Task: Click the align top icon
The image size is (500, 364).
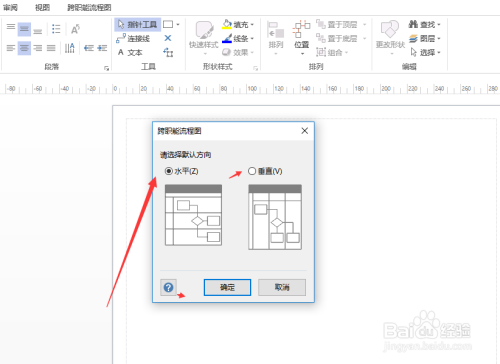Action: click(x=11, y=29)
